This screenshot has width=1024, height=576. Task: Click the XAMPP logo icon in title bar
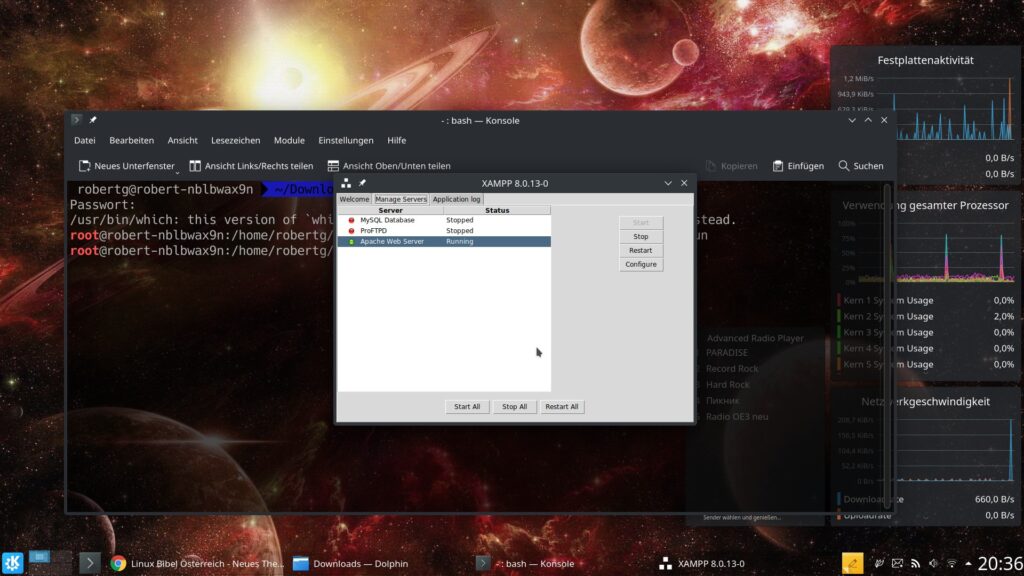346,184
